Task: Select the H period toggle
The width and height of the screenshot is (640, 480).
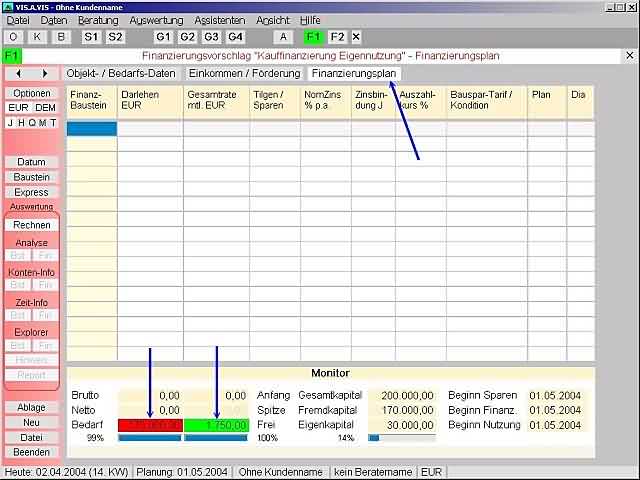Action: 21,123
